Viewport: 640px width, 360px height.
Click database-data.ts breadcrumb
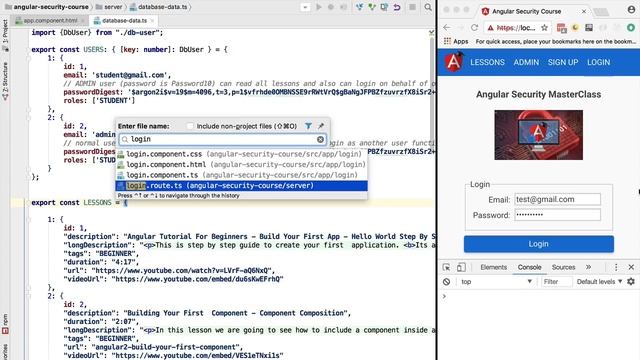(158, 7)
